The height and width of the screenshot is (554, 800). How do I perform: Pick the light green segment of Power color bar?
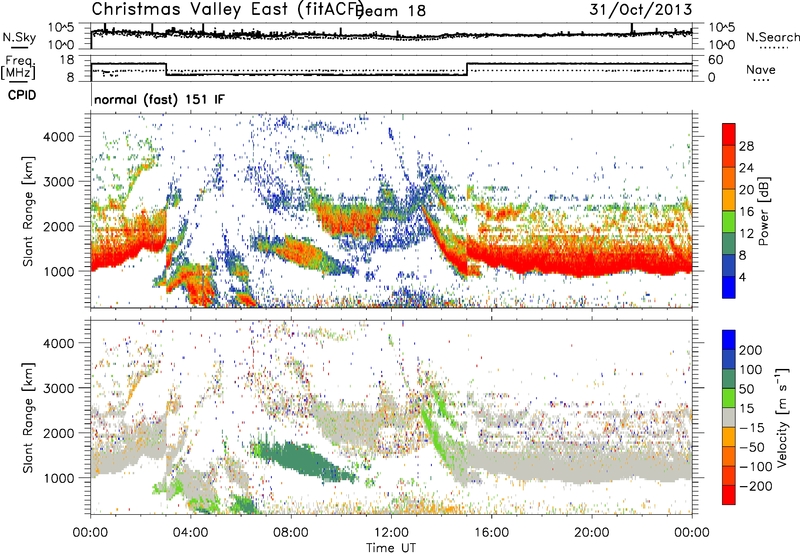coord(729,222)
